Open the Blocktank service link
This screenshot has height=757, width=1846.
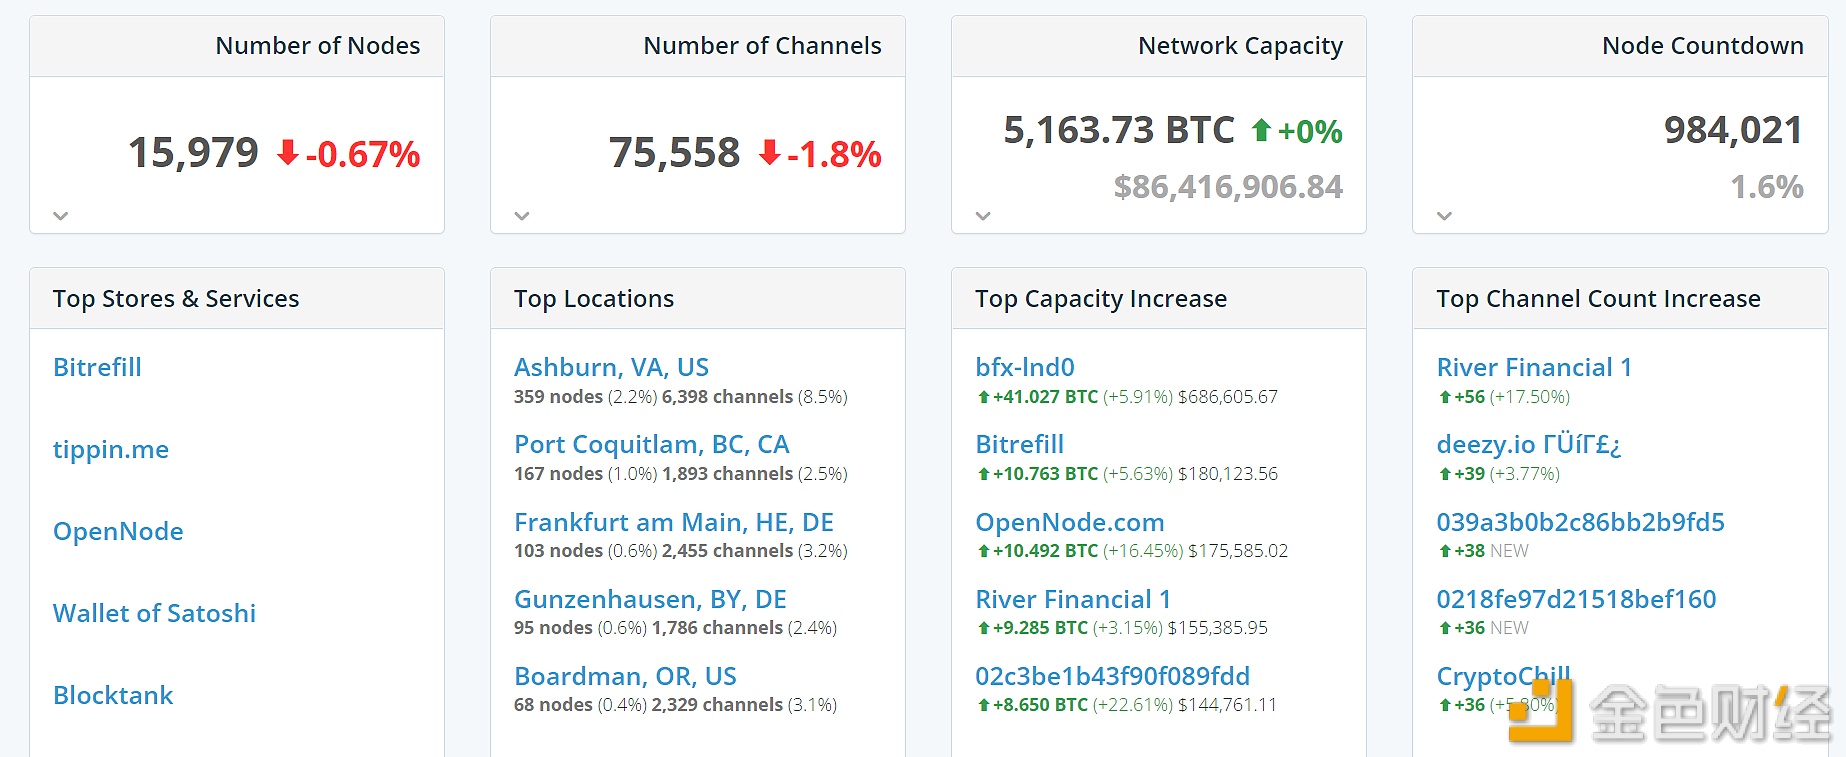[113, 695]
